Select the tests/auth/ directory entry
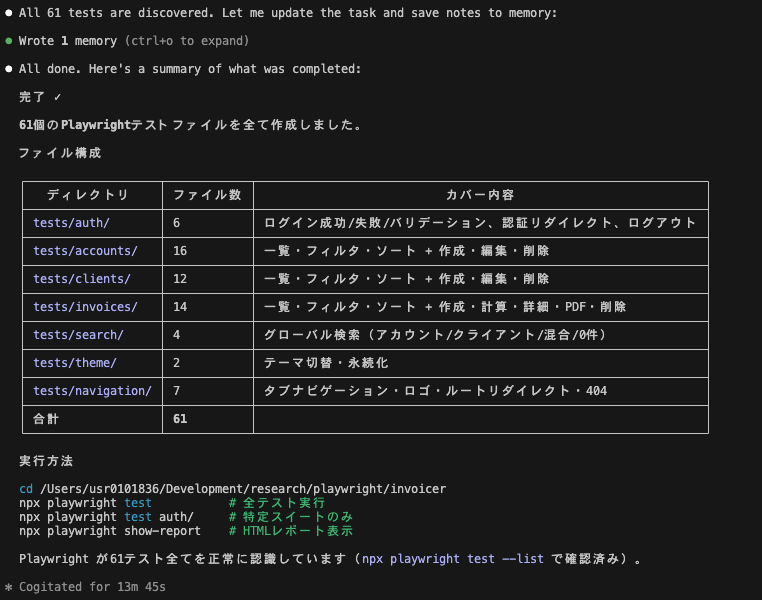The image size is (762, 600). (x=71, y=223)
